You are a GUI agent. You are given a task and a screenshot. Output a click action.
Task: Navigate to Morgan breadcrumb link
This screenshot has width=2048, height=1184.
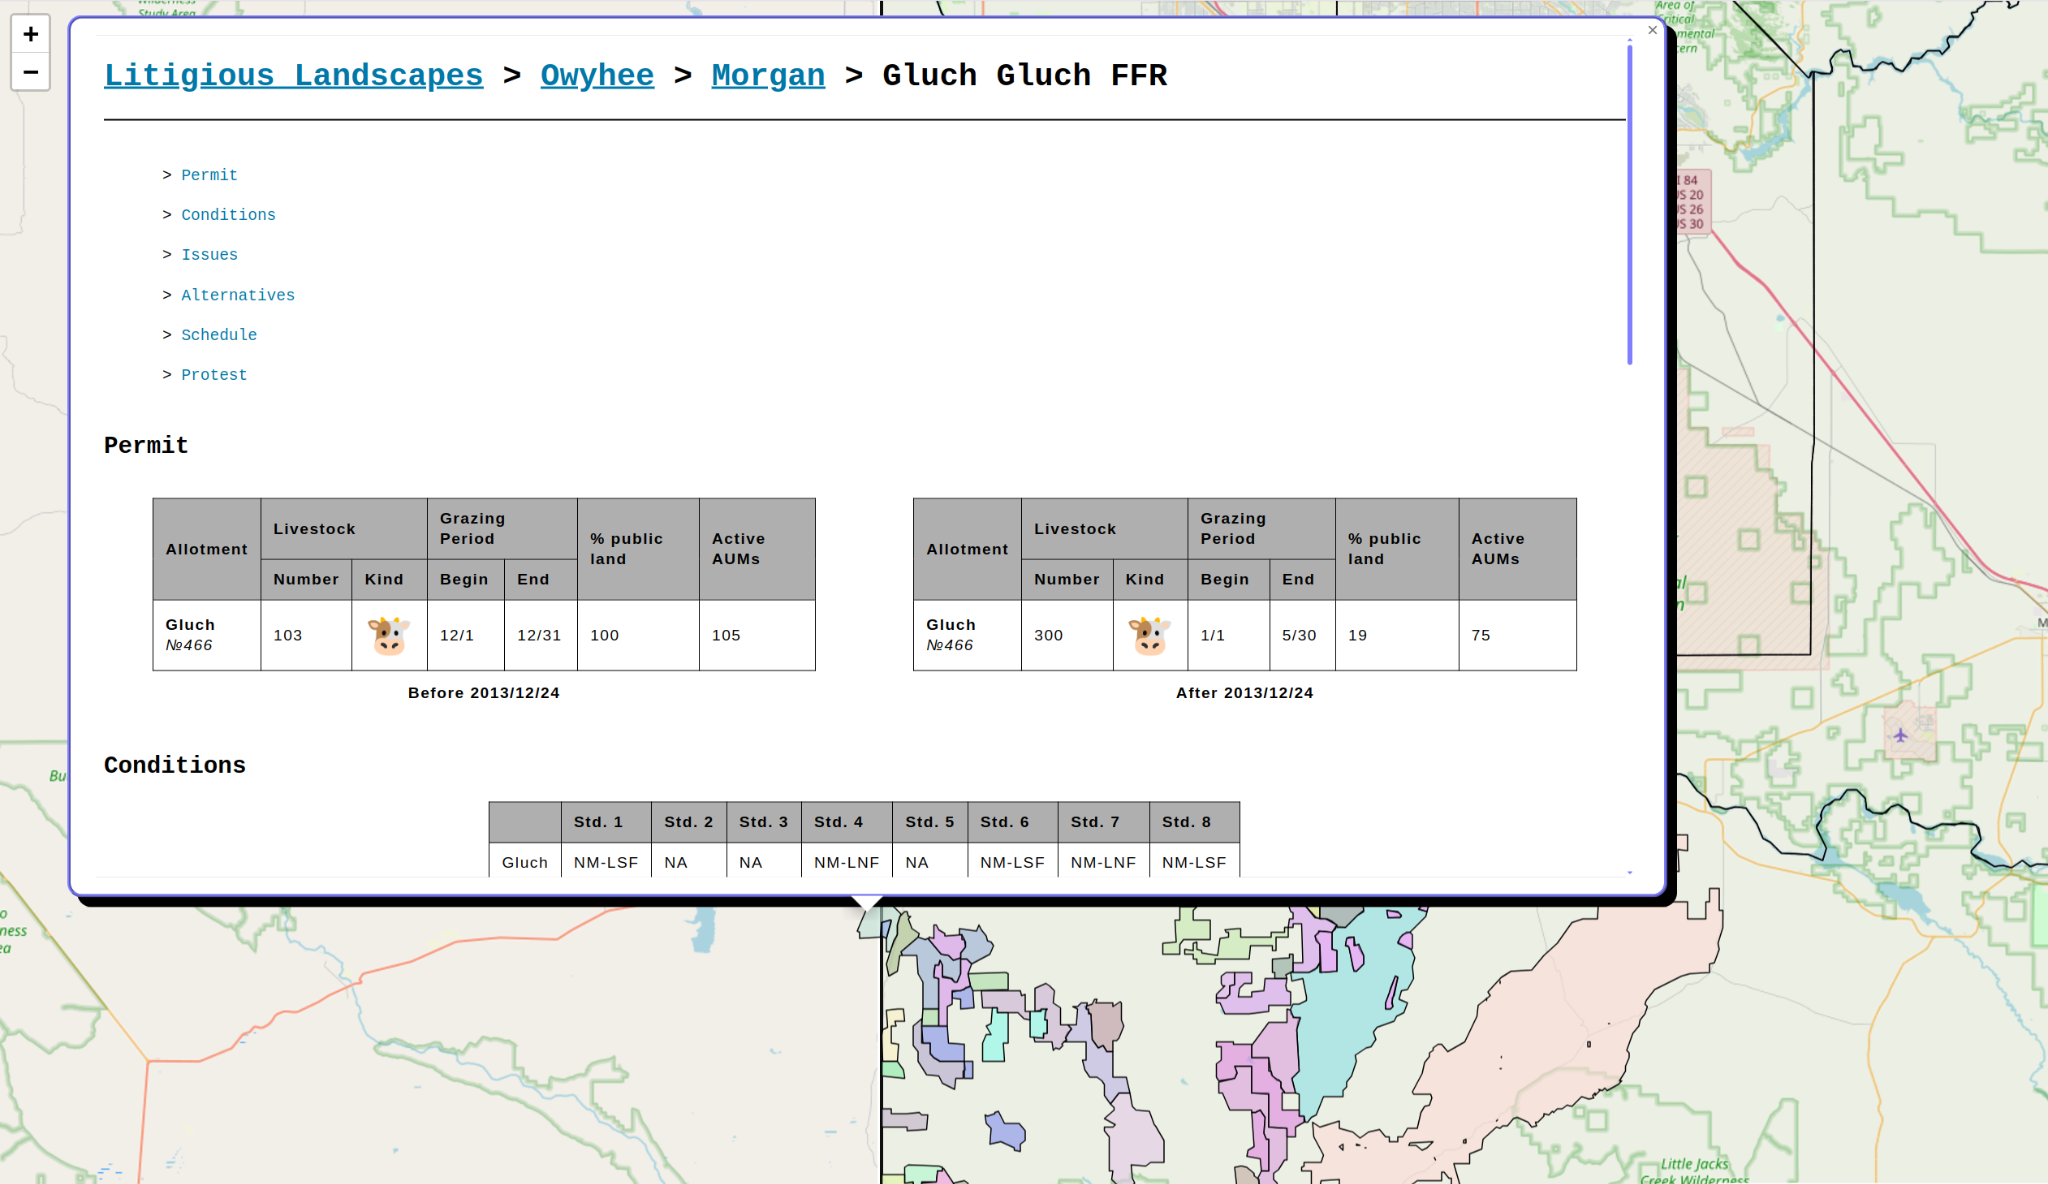[x=768, y=76]
